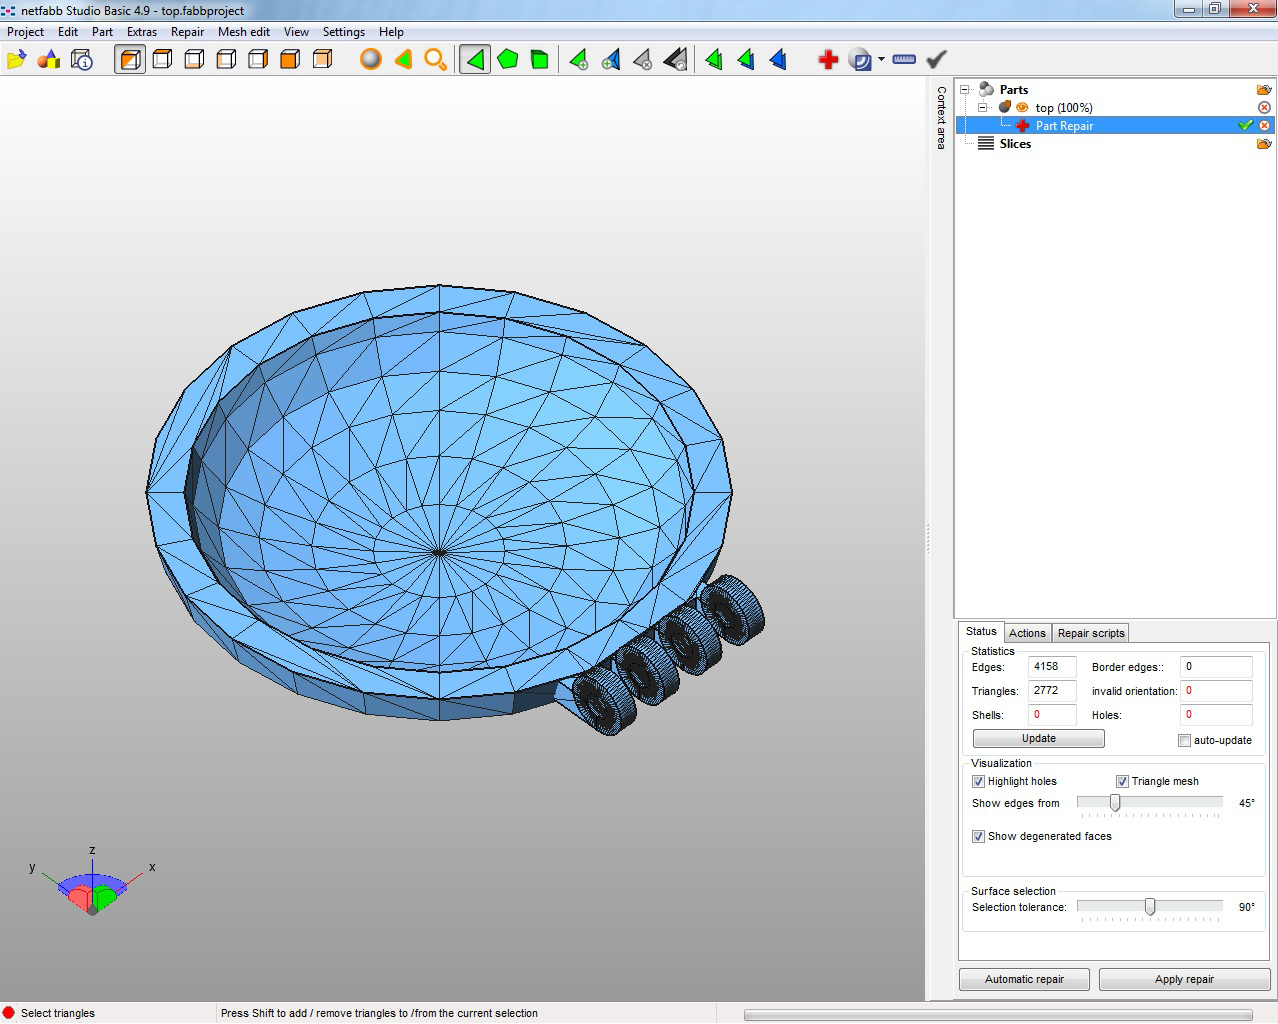The height and width of the screenshot is (1024, 1278).
Task: Uncheck Highlight holes
Action: [x=978, y=782]
